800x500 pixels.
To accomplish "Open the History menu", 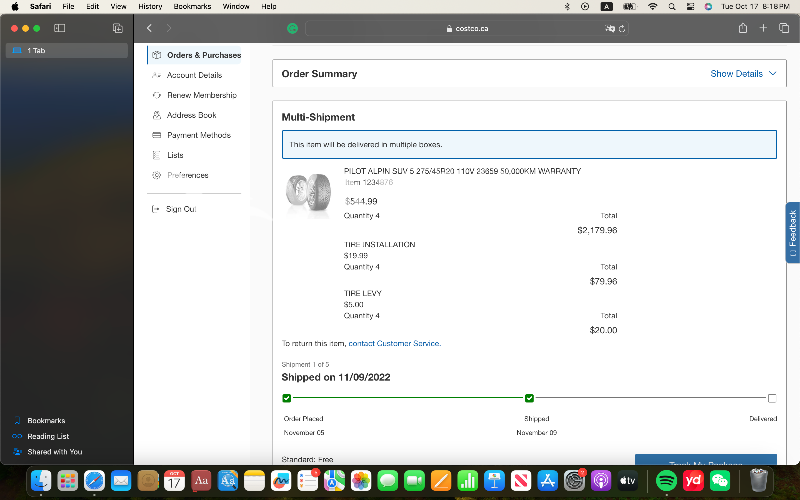I will [x=149, y=6].
